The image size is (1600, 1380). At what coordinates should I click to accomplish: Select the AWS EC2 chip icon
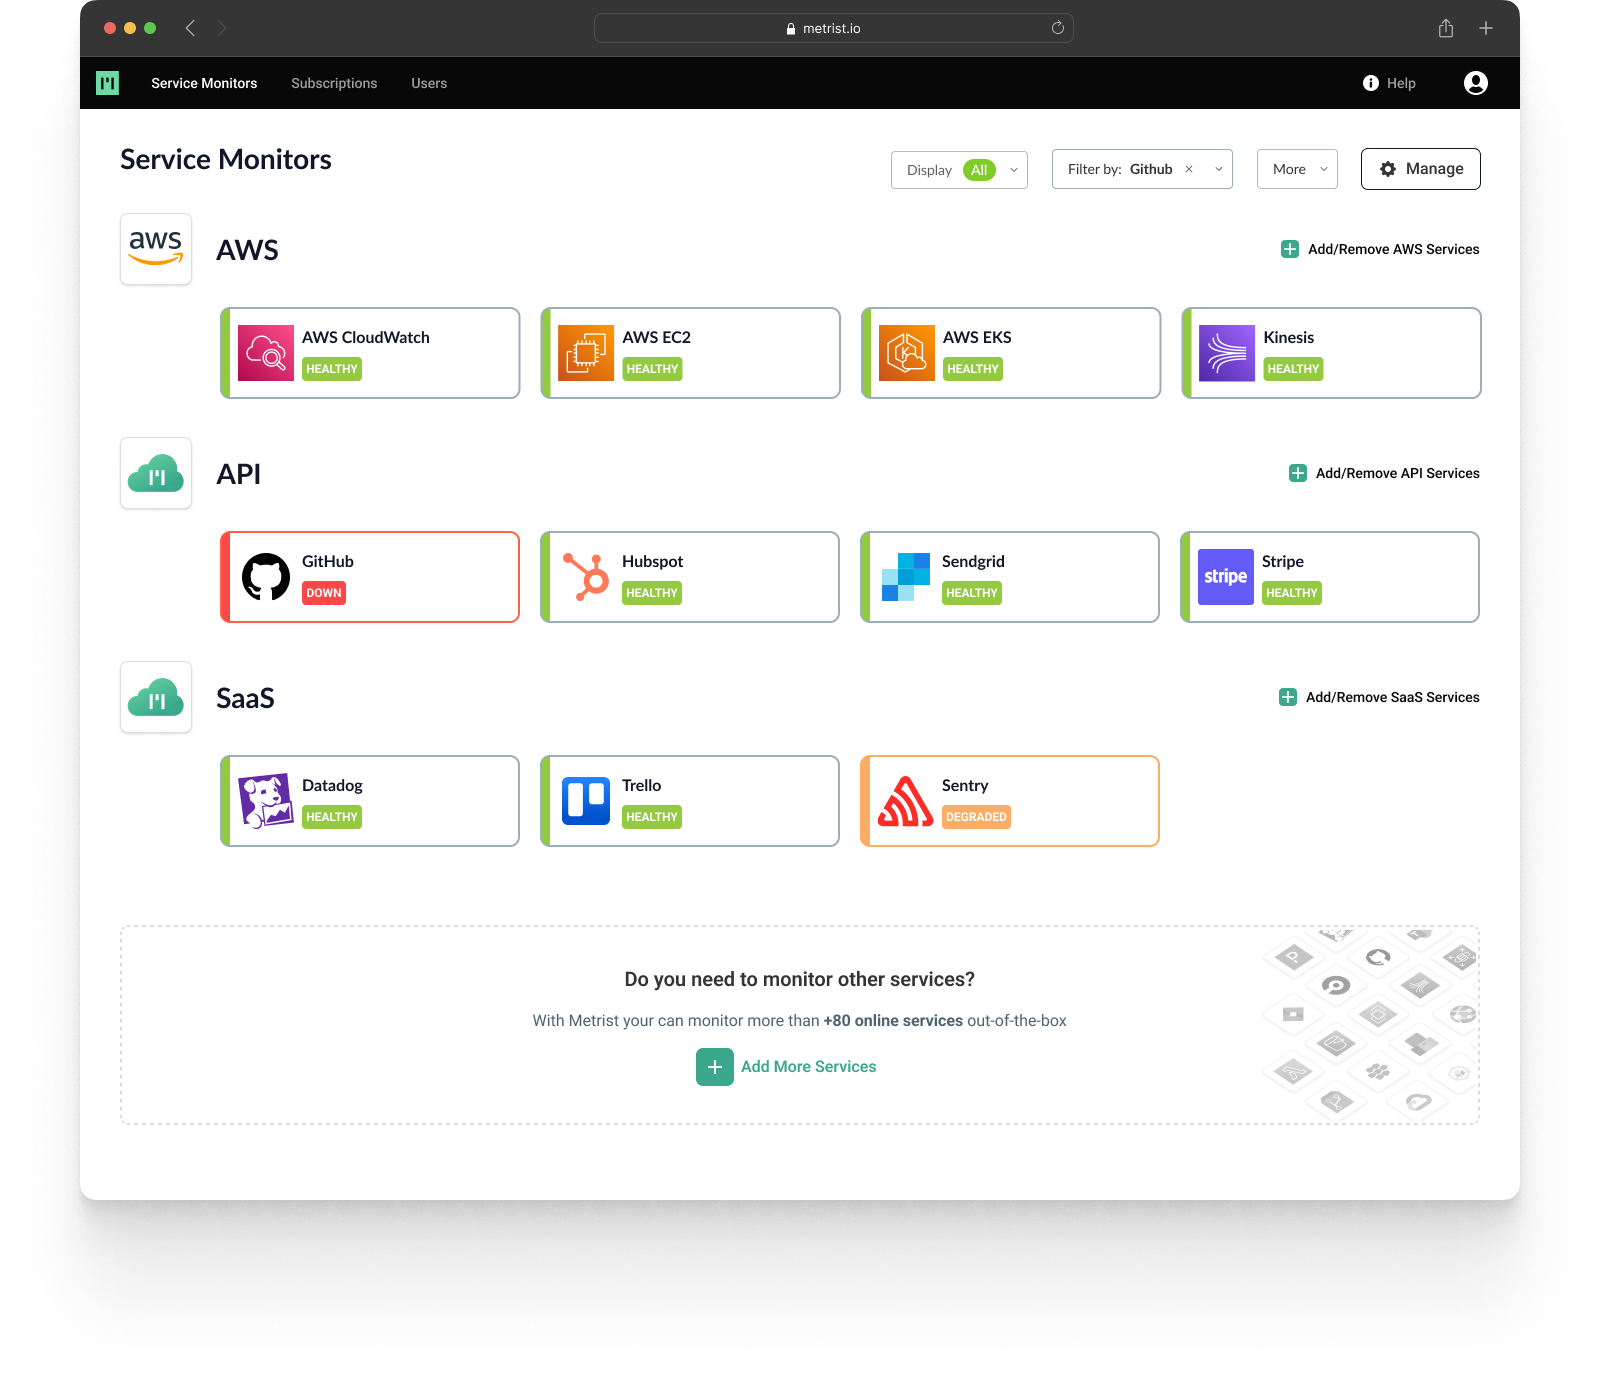click(586, 353)
